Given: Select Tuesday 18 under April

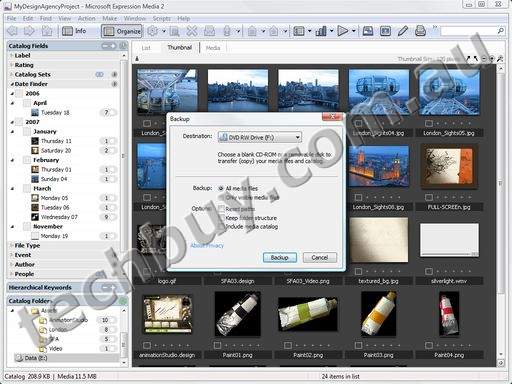Looking at the screenshot, I should [55, 113].
